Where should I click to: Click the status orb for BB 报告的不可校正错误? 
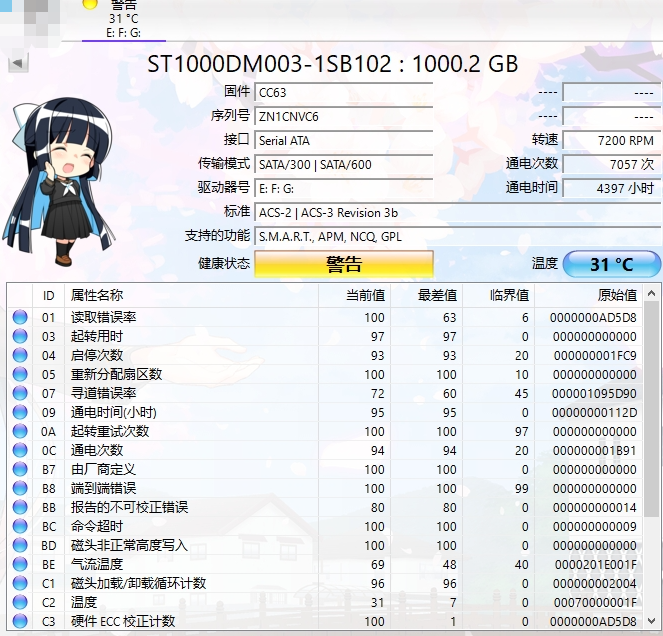tap(20, 507)
